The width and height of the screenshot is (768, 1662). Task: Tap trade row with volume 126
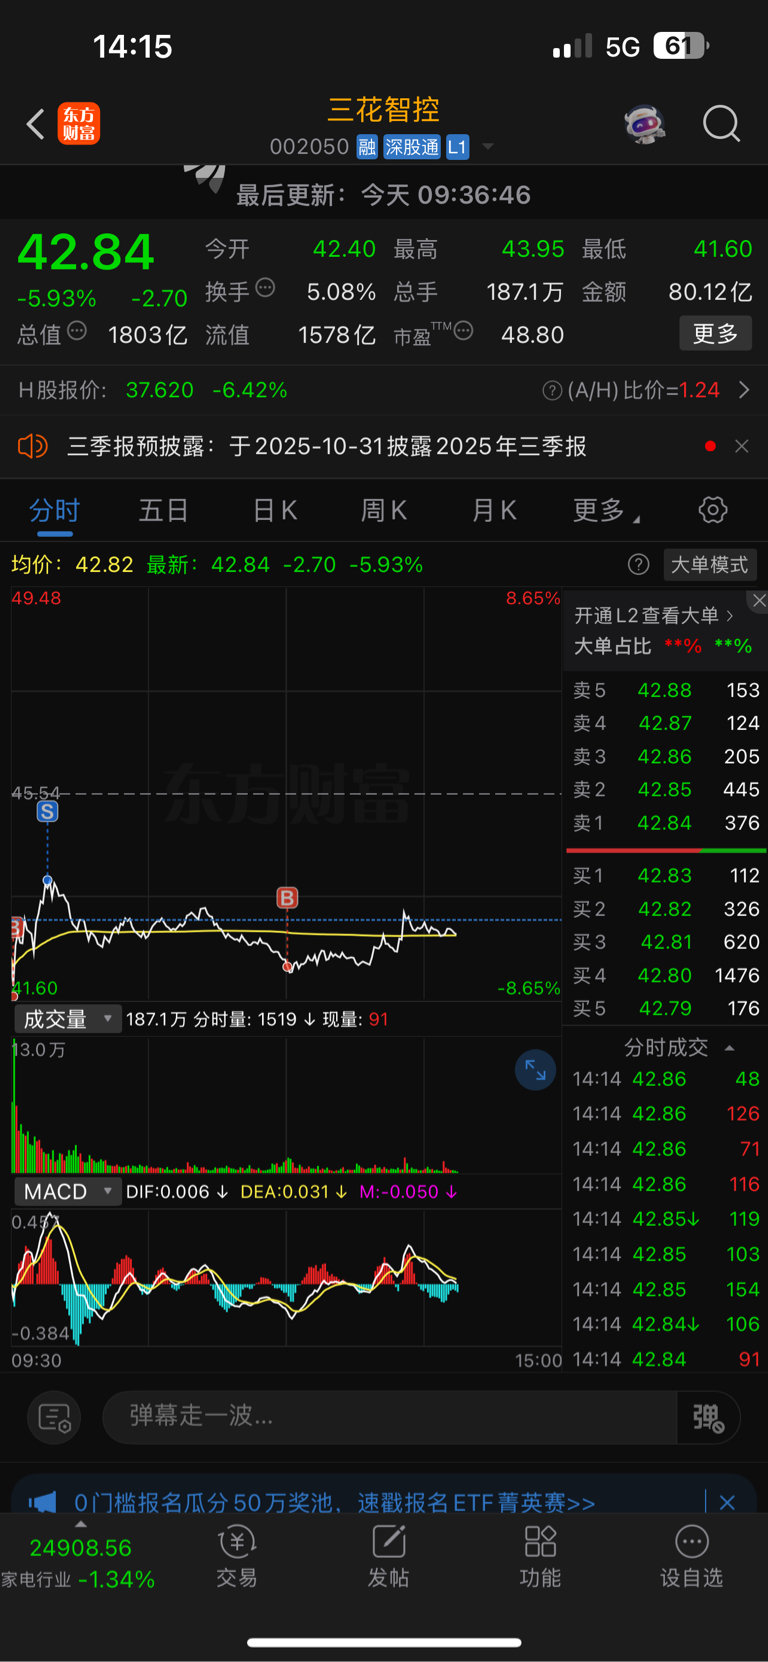click(x=666, y=1114)
